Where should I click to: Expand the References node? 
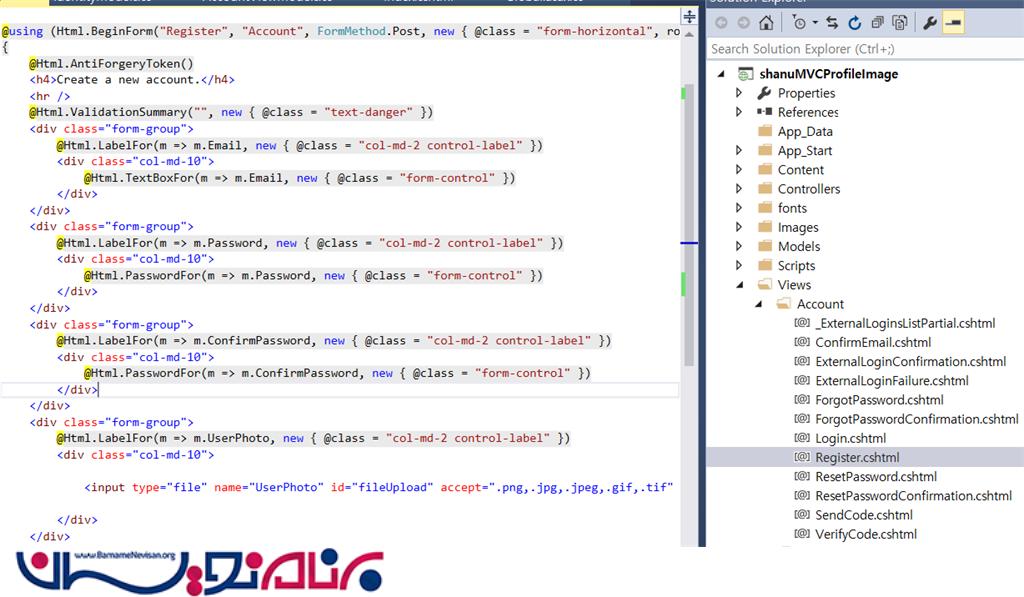[x=739, y=112]
